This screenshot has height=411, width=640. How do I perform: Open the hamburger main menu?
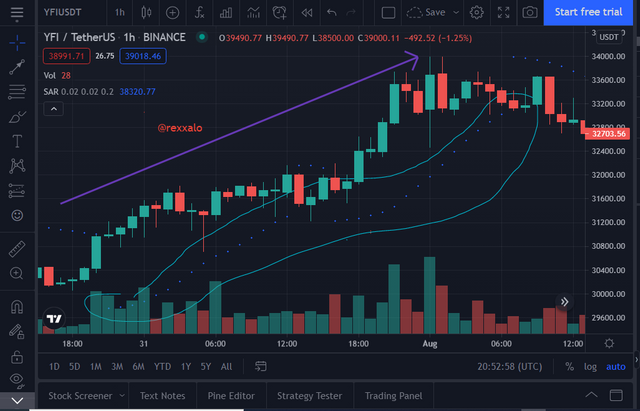[x=17, y=13]
